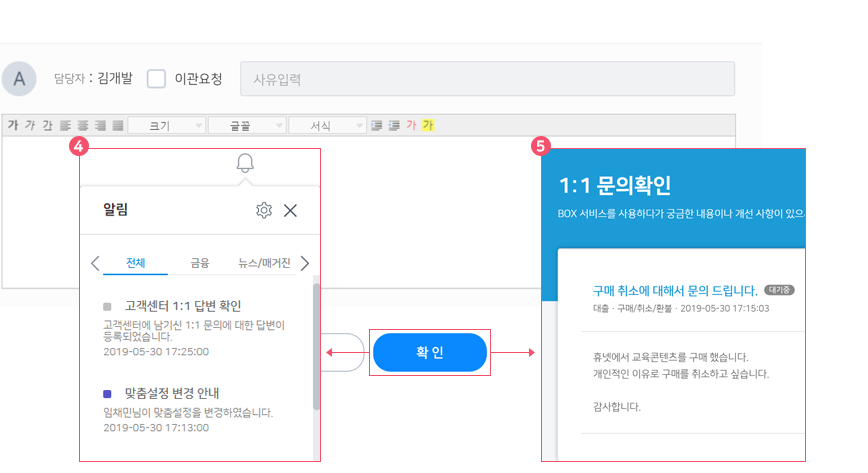Choose red font color (가)

(411, 125)
